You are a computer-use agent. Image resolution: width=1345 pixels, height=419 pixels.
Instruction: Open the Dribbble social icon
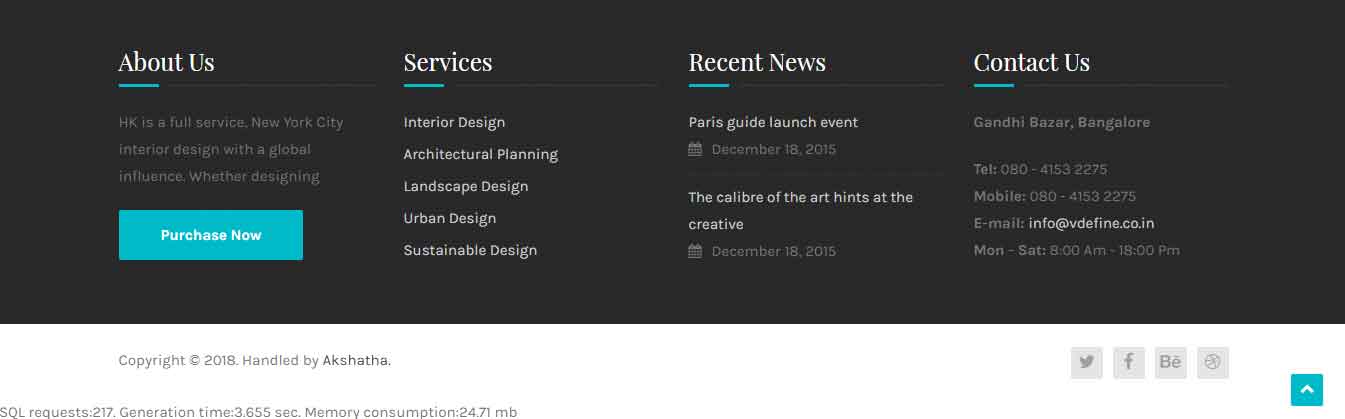(1212, 362)
